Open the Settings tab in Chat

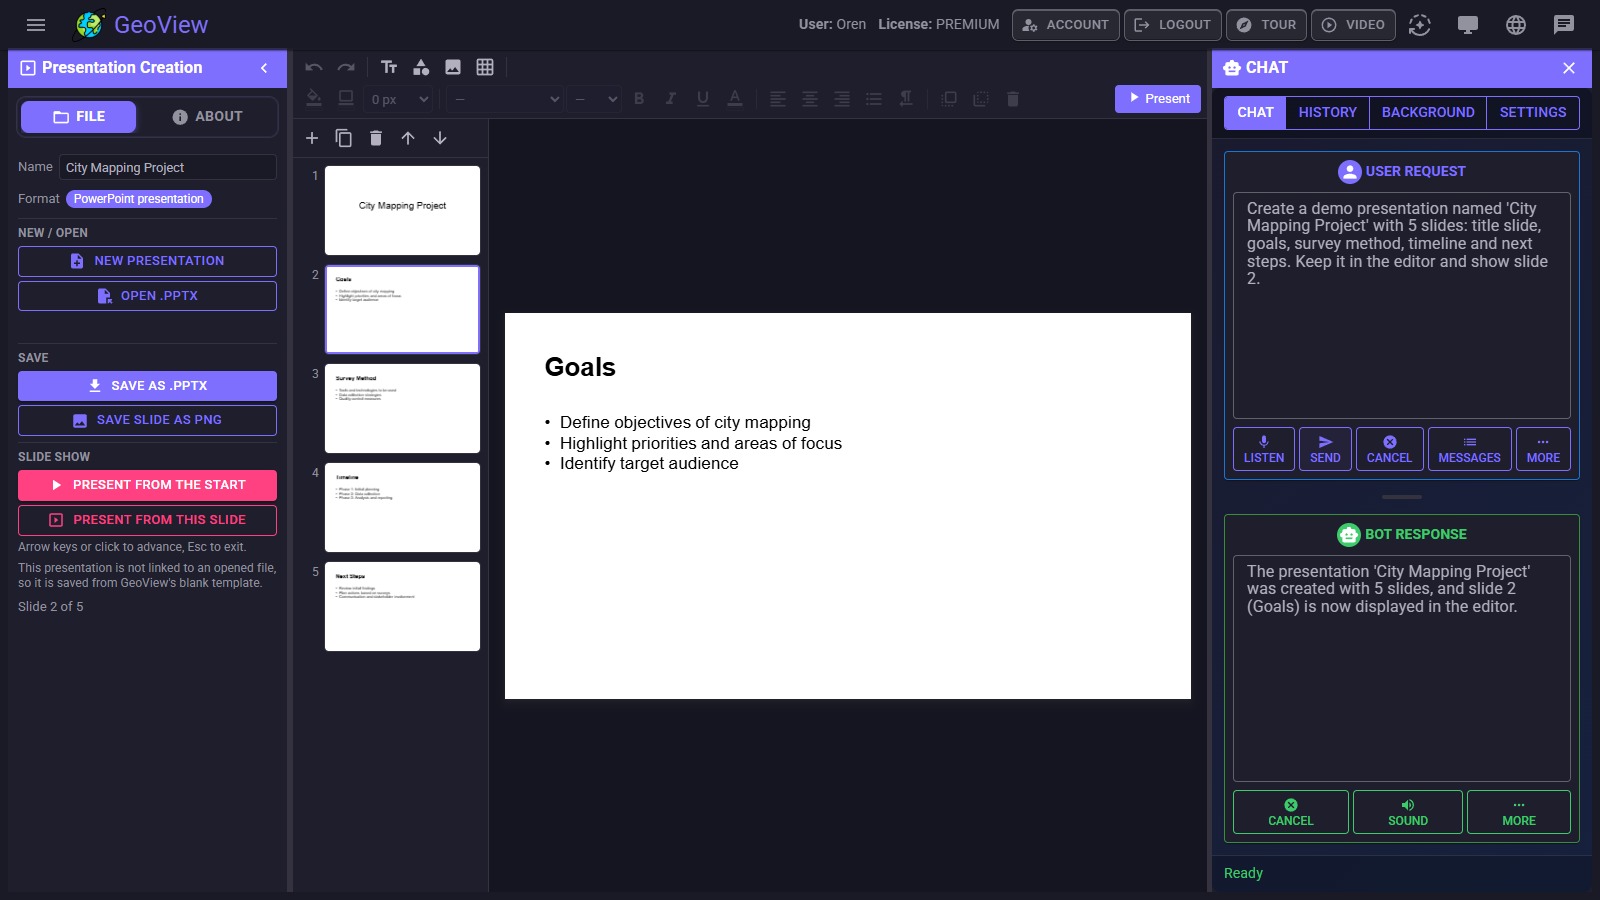tap(1533, 113)
